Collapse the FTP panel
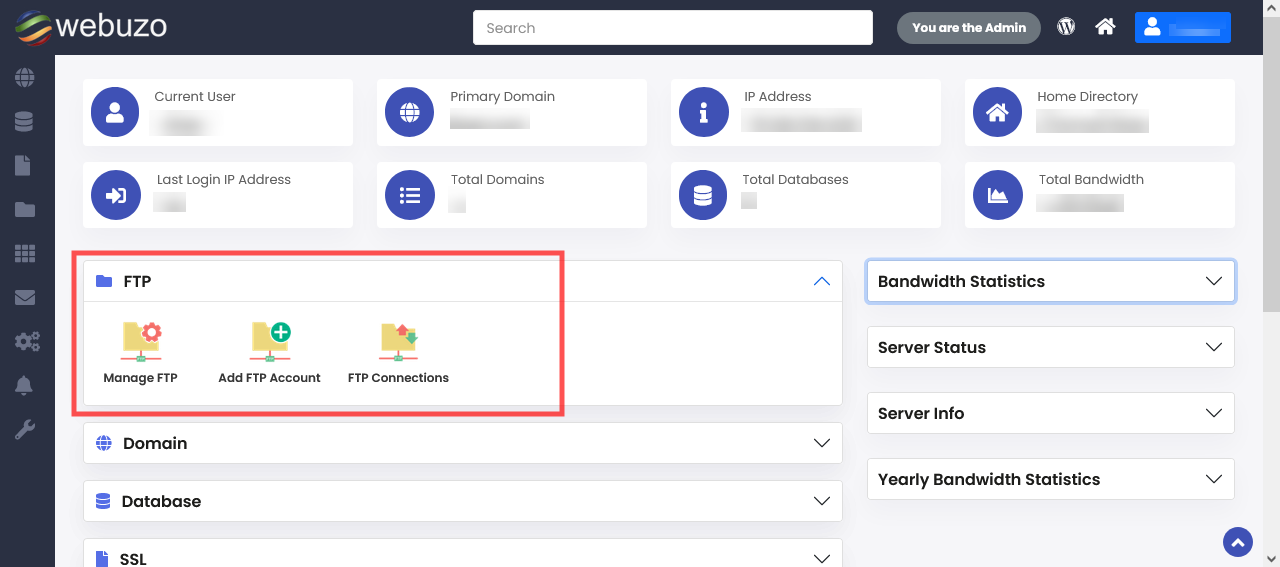 pyautogui.click(x=822, y=282)
